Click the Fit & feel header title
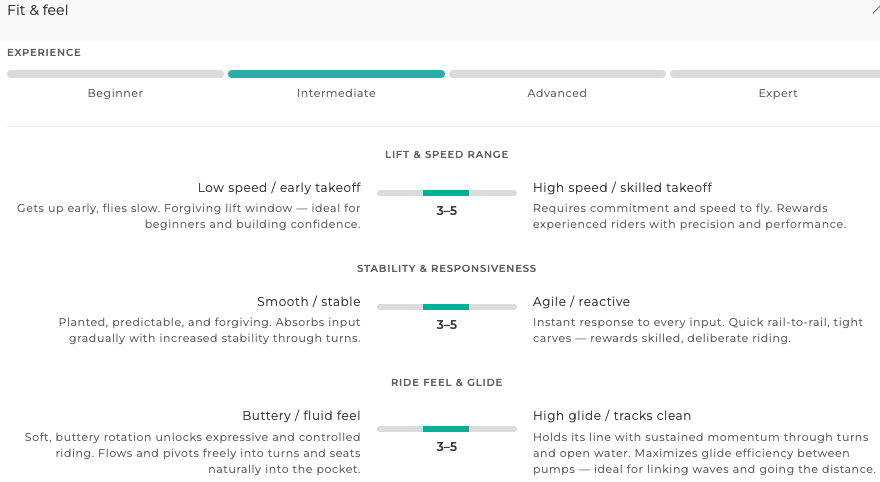The image size is (880, 482). click(x=38, y=10)
